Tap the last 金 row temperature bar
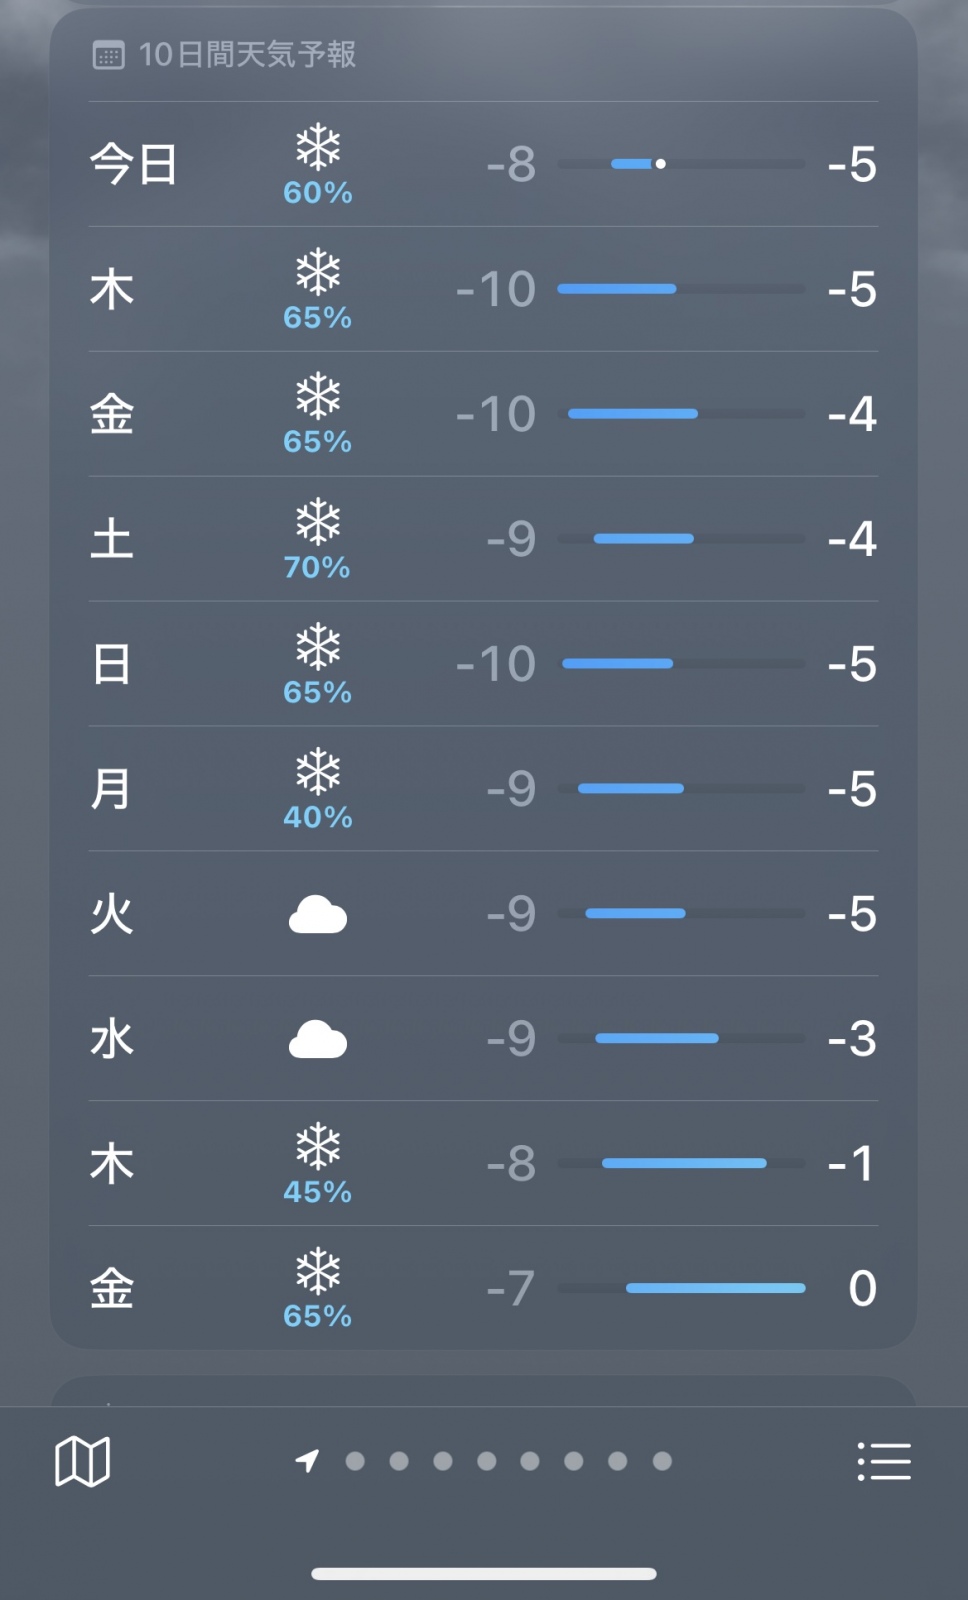This screenshot has height=1600, width=968. pyautogui.click(x=680, y=1288)
